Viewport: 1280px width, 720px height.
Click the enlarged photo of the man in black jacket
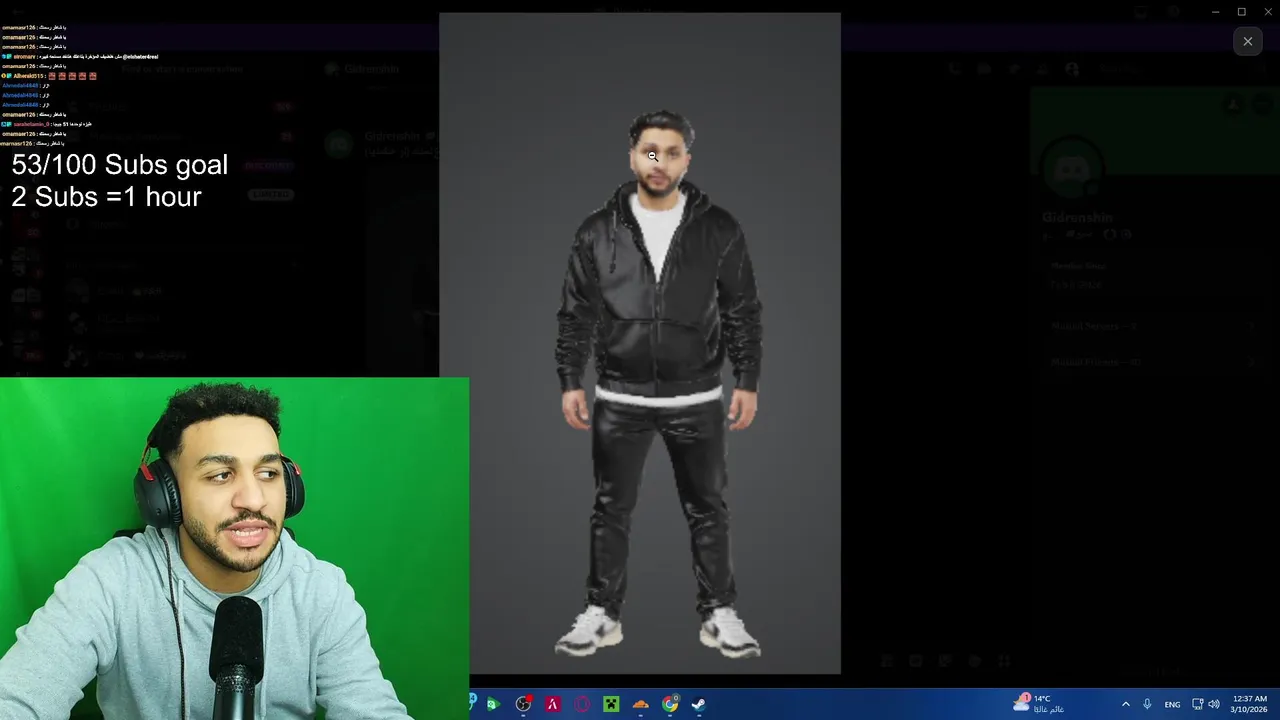coord(640,344)
